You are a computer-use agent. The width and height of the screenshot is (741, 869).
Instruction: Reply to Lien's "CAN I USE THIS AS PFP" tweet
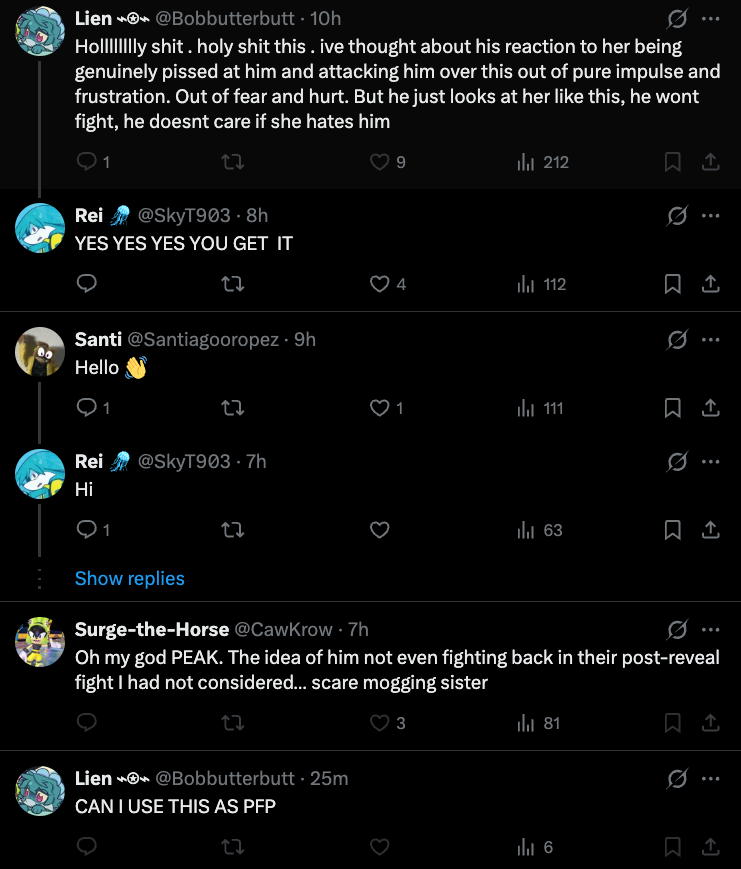[86, 846]
